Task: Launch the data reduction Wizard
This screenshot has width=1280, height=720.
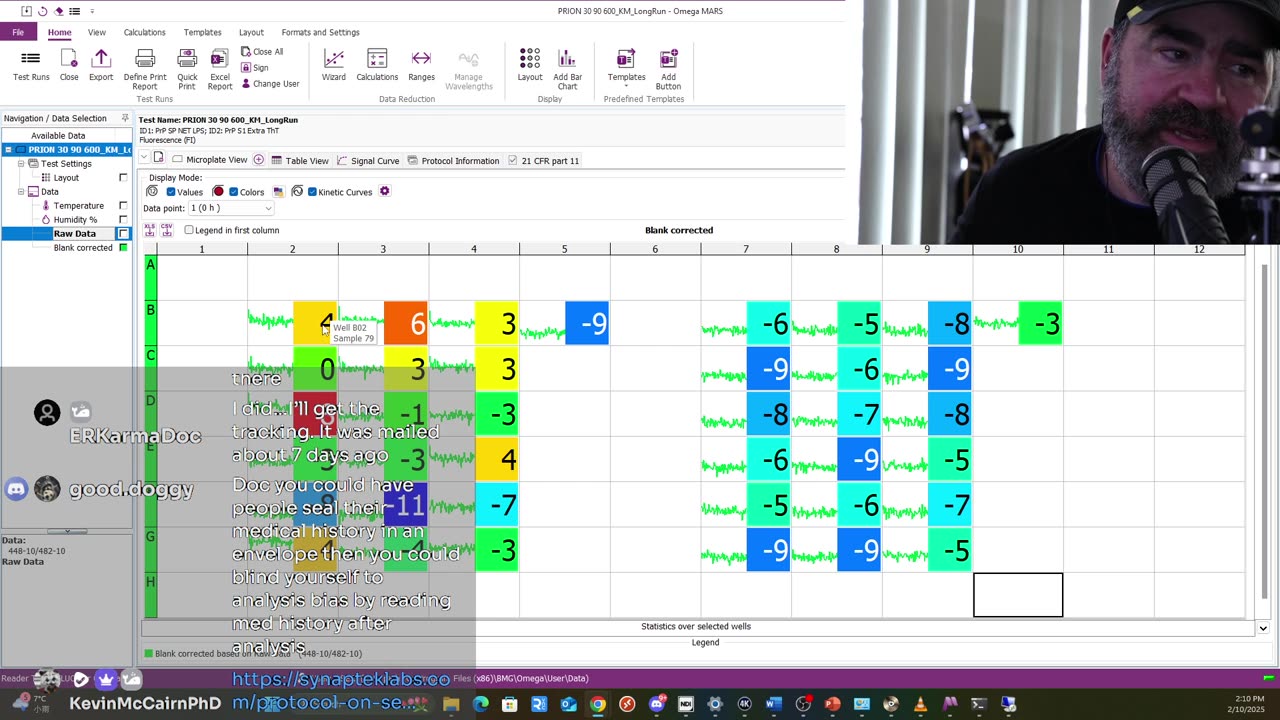Action: pyautogui.click(x=334, y=65)
